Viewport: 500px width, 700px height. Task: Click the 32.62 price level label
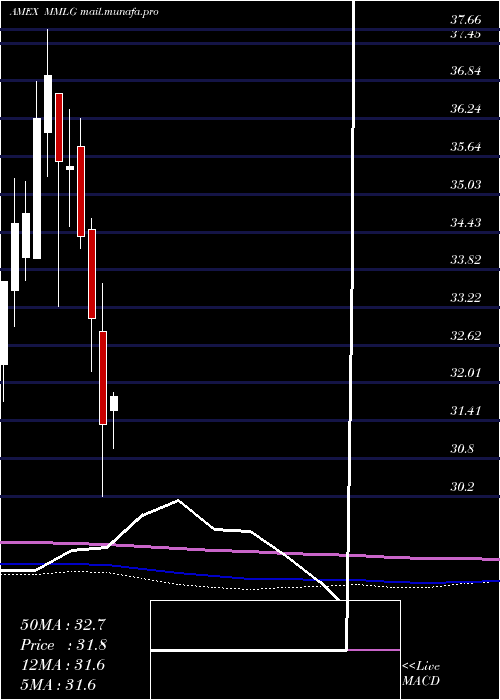pyautogui.click(x=466, y=336)
